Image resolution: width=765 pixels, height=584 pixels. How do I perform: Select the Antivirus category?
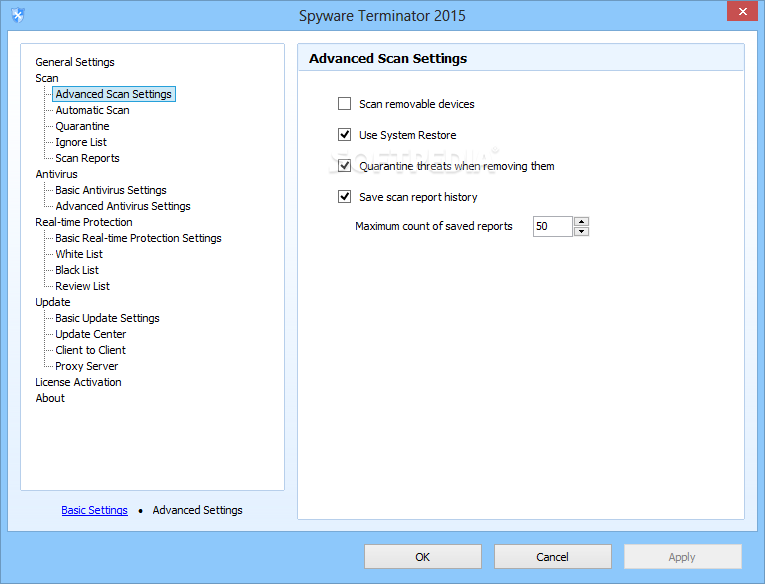point(57,174)
